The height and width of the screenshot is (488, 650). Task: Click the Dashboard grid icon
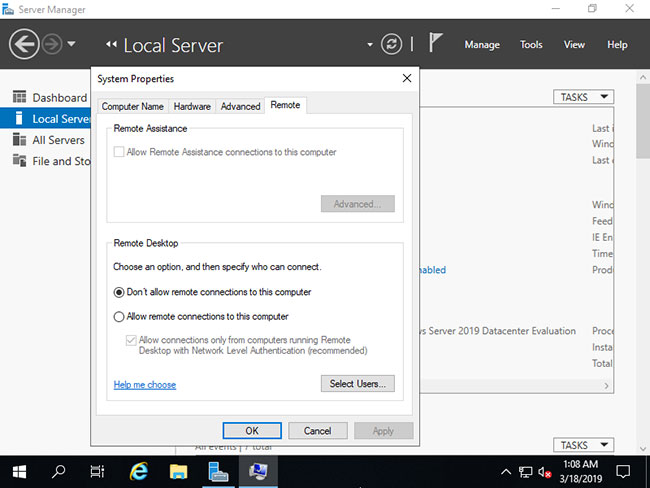[x=19, y=97]
